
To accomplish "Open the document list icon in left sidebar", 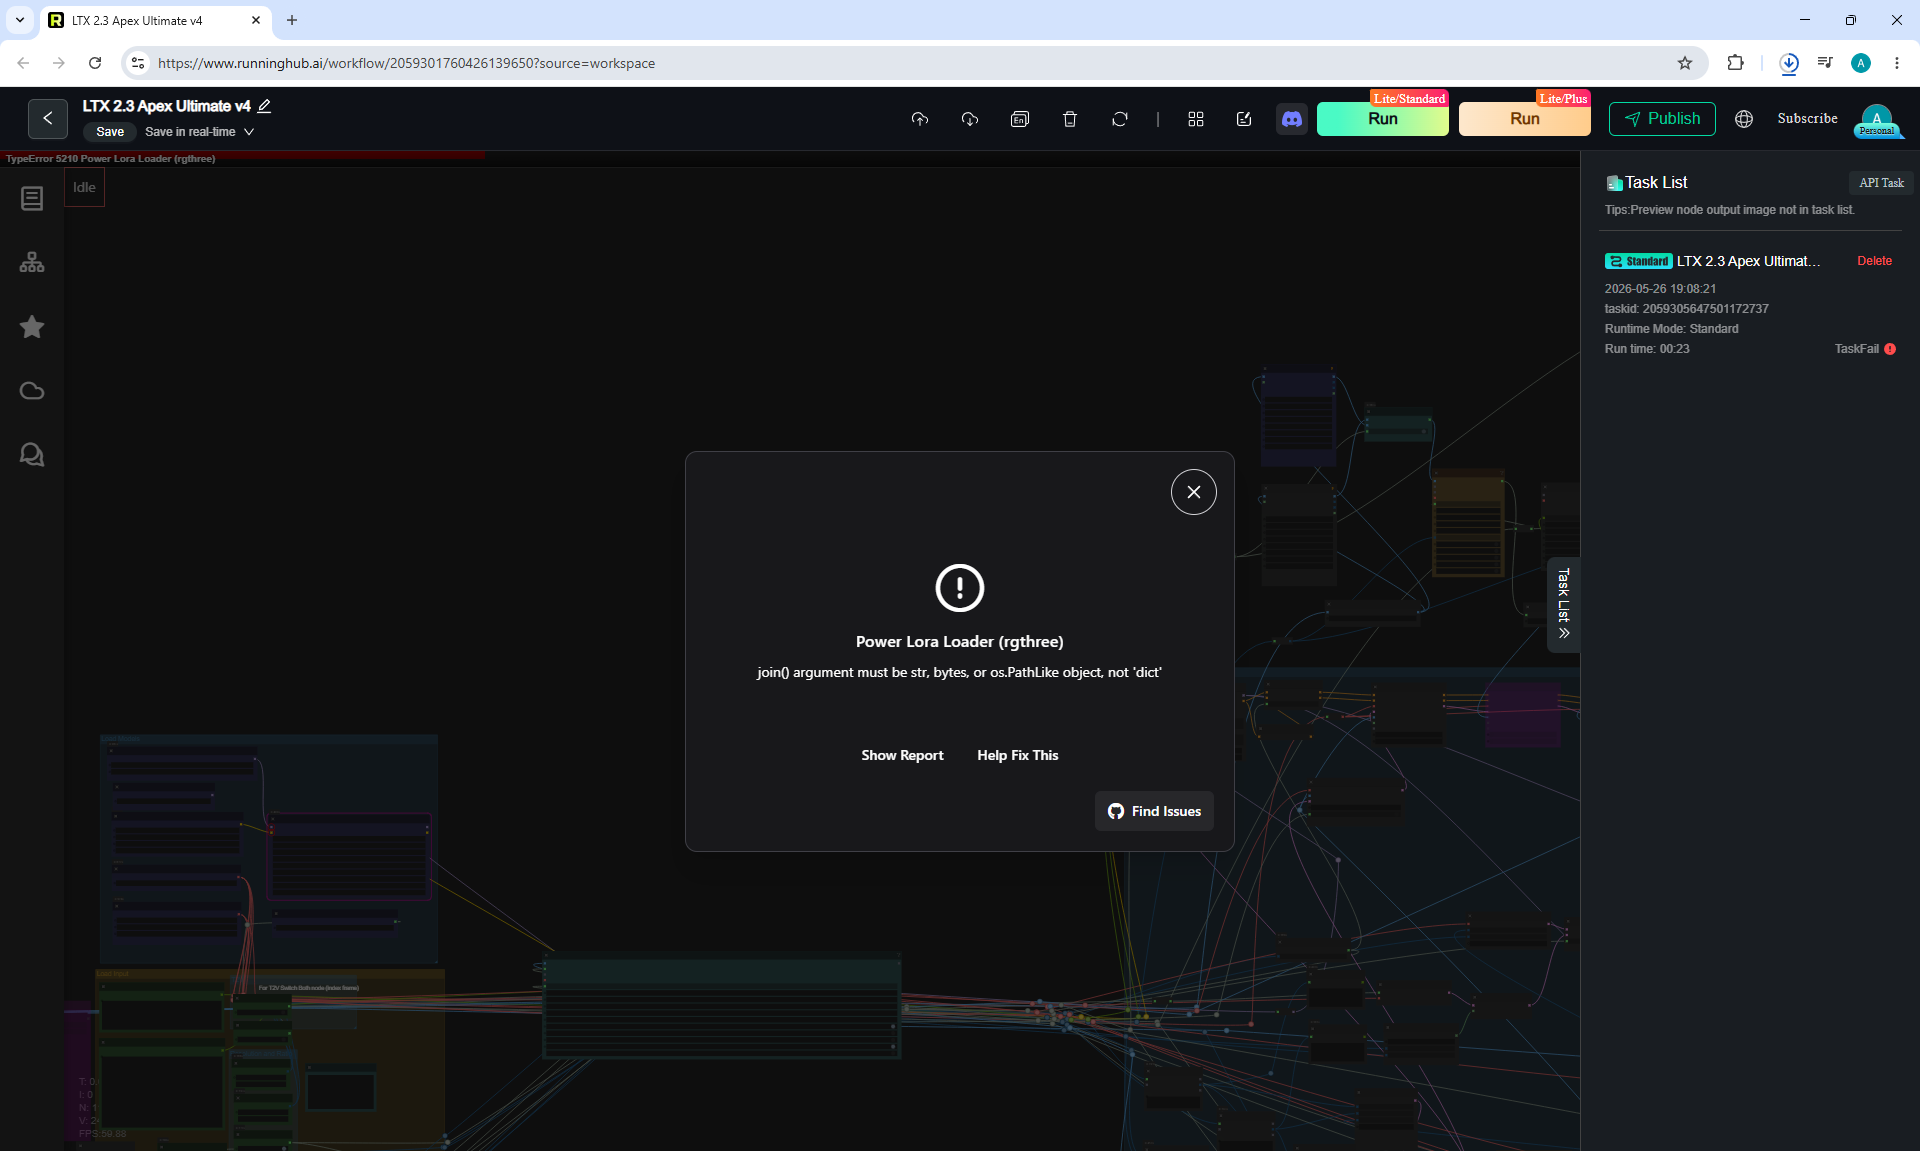I will pos(32,199).
